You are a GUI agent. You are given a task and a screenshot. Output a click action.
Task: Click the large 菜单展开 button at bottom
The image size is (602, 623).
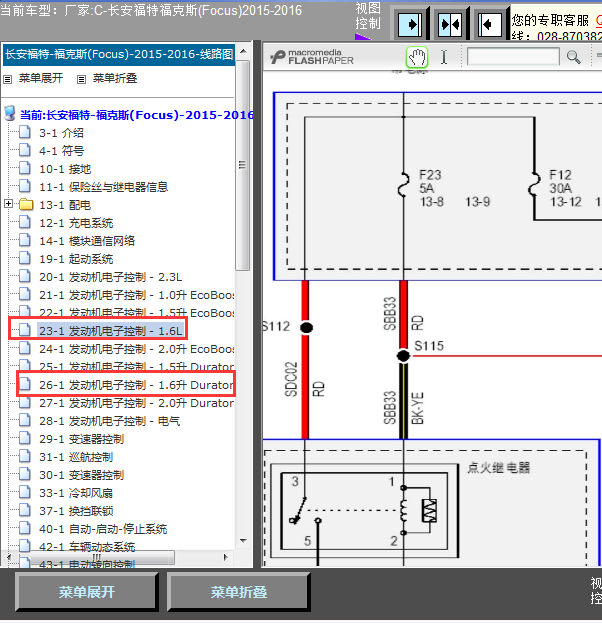[x=87, y=592]
